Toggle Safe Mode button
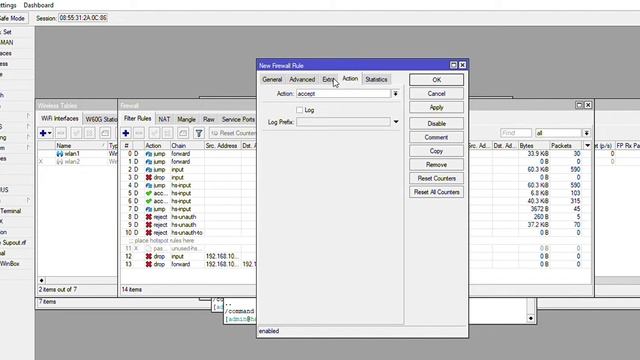Image resolution: width=640 pixels, height=360 pixels. pos(12,18)
